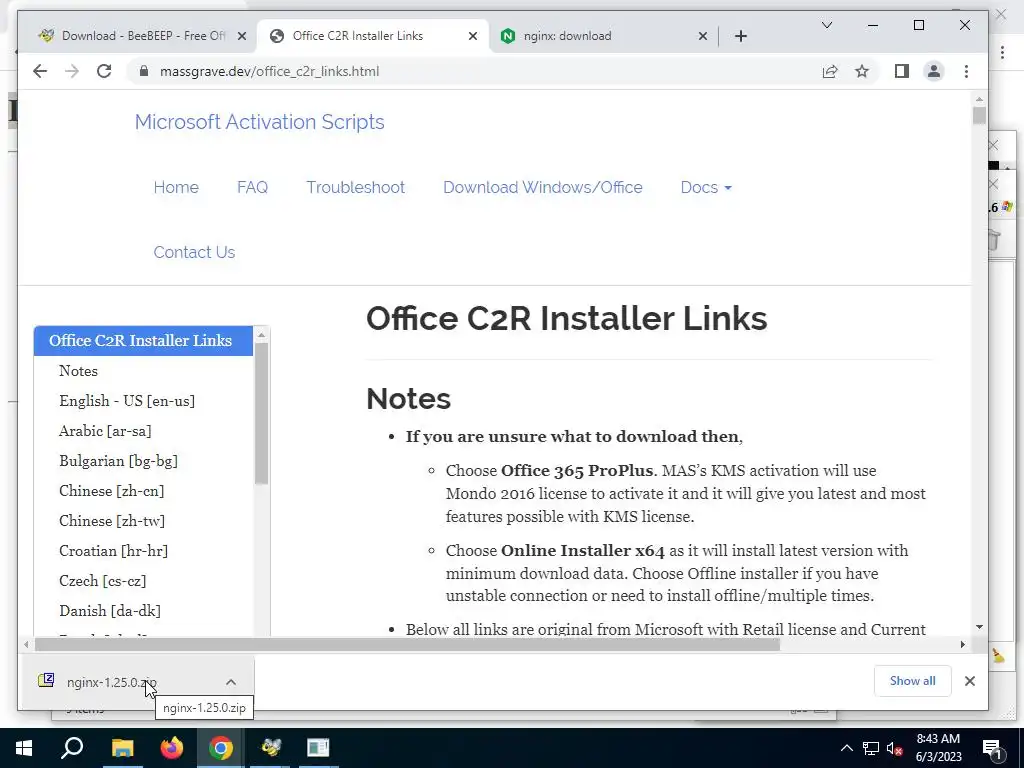Screen dimensions: 1024x768
Task: Jump to Croatian [hr-hr] section
Action: coord(113,551)
